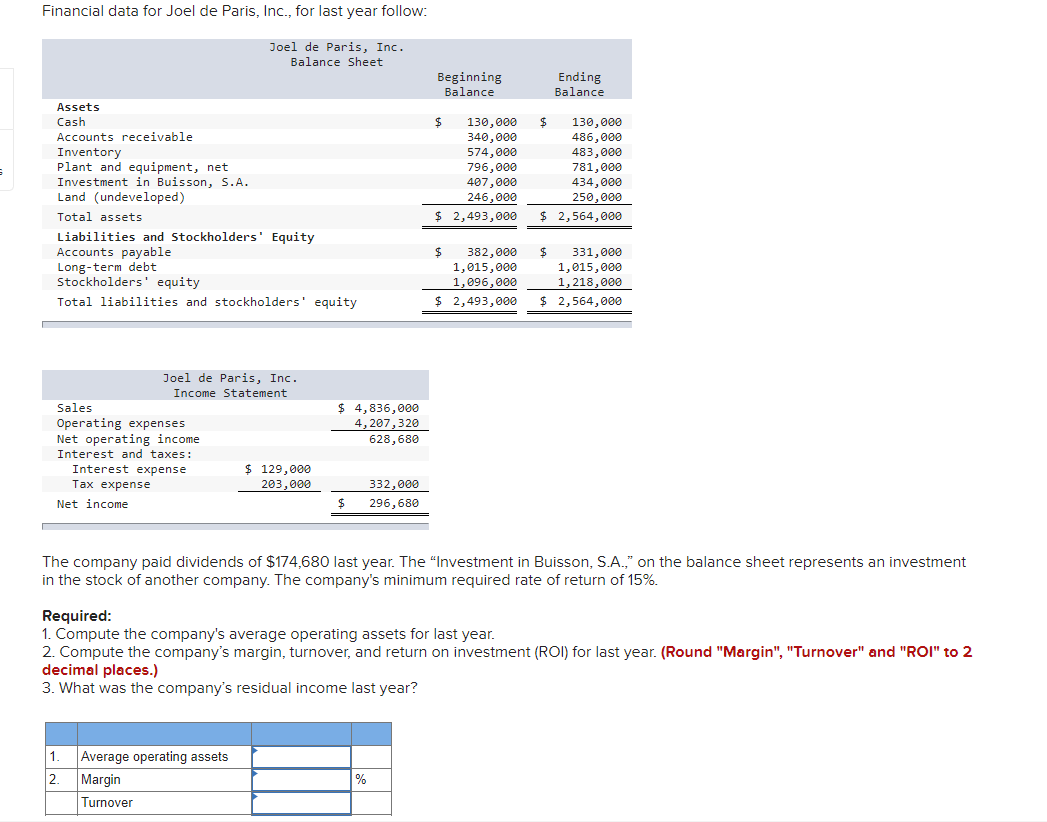Screen dimensions: 1047x822
Task: Click the blue marker in the Margin cell
Action: coord(254,775)
